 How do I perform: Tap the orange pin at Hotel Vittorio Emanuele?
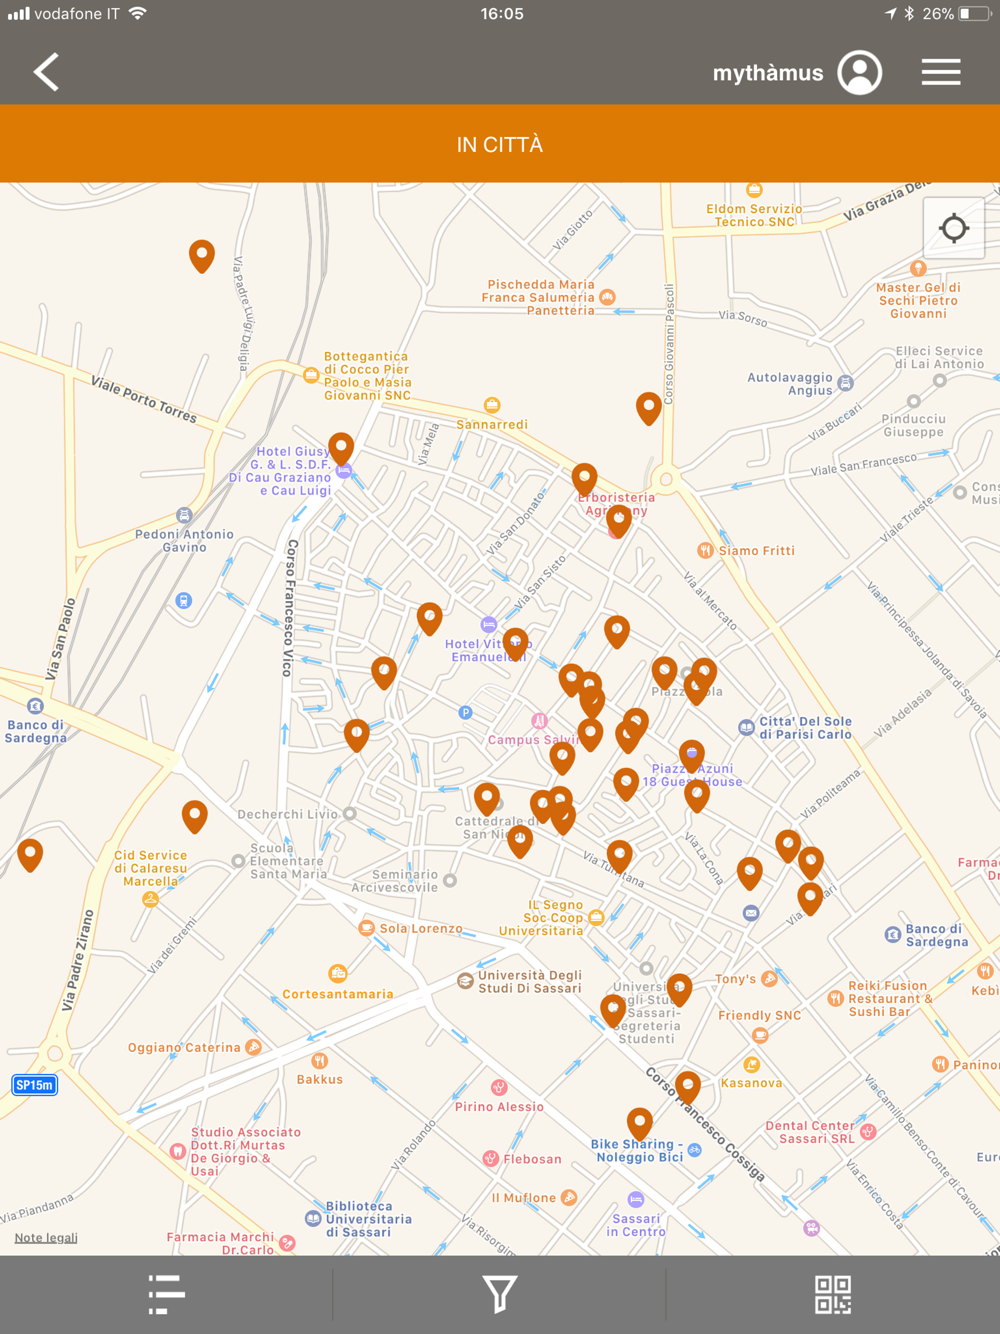point(516,645)
